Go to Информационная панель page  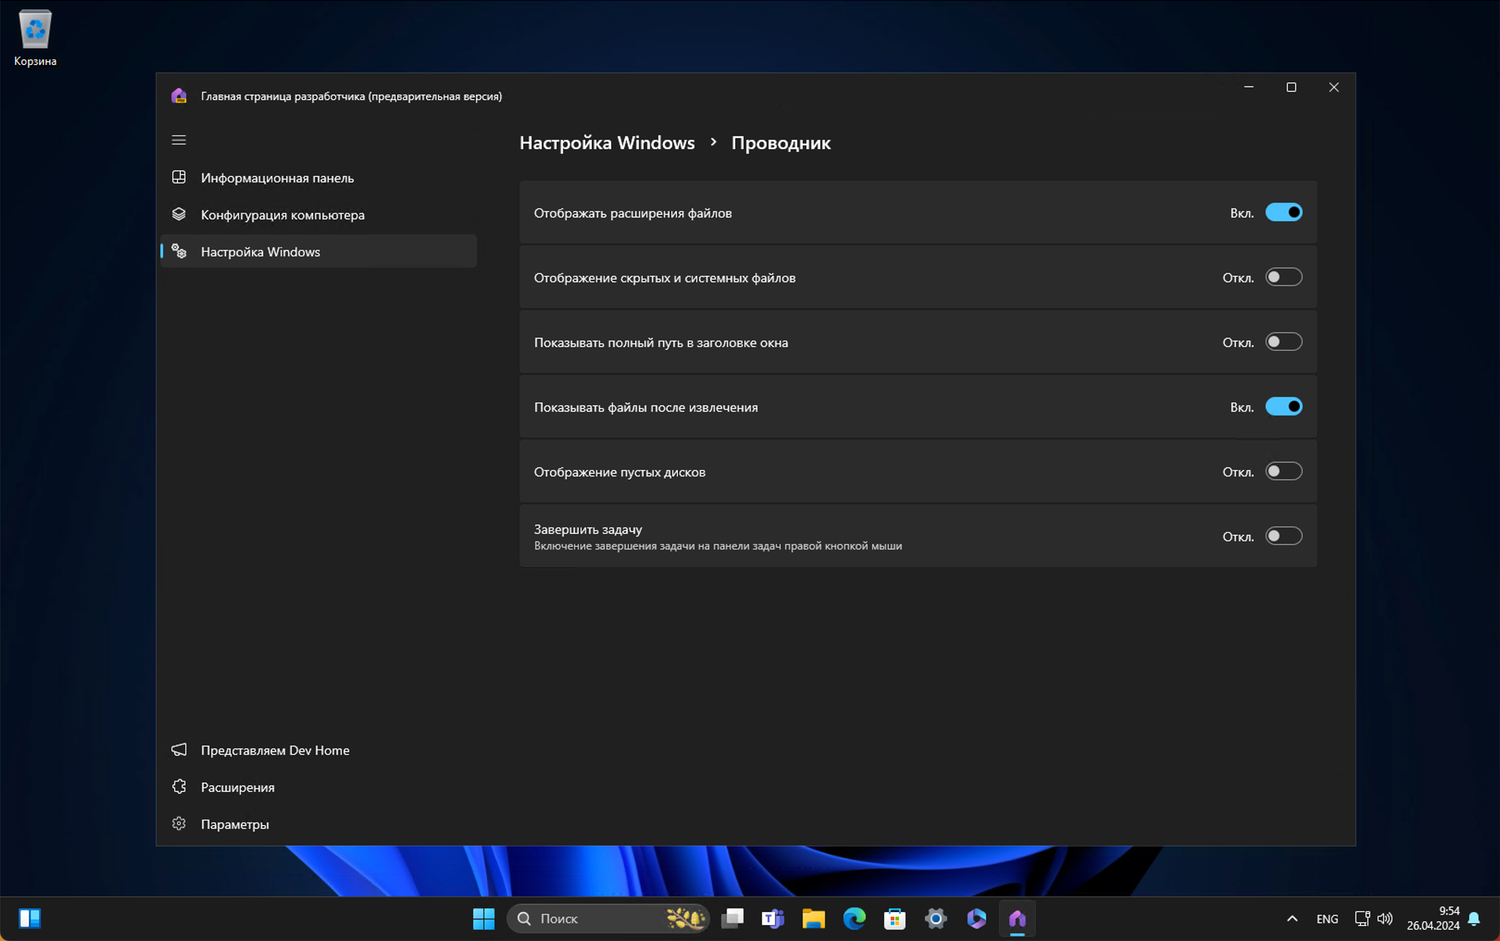318,178
